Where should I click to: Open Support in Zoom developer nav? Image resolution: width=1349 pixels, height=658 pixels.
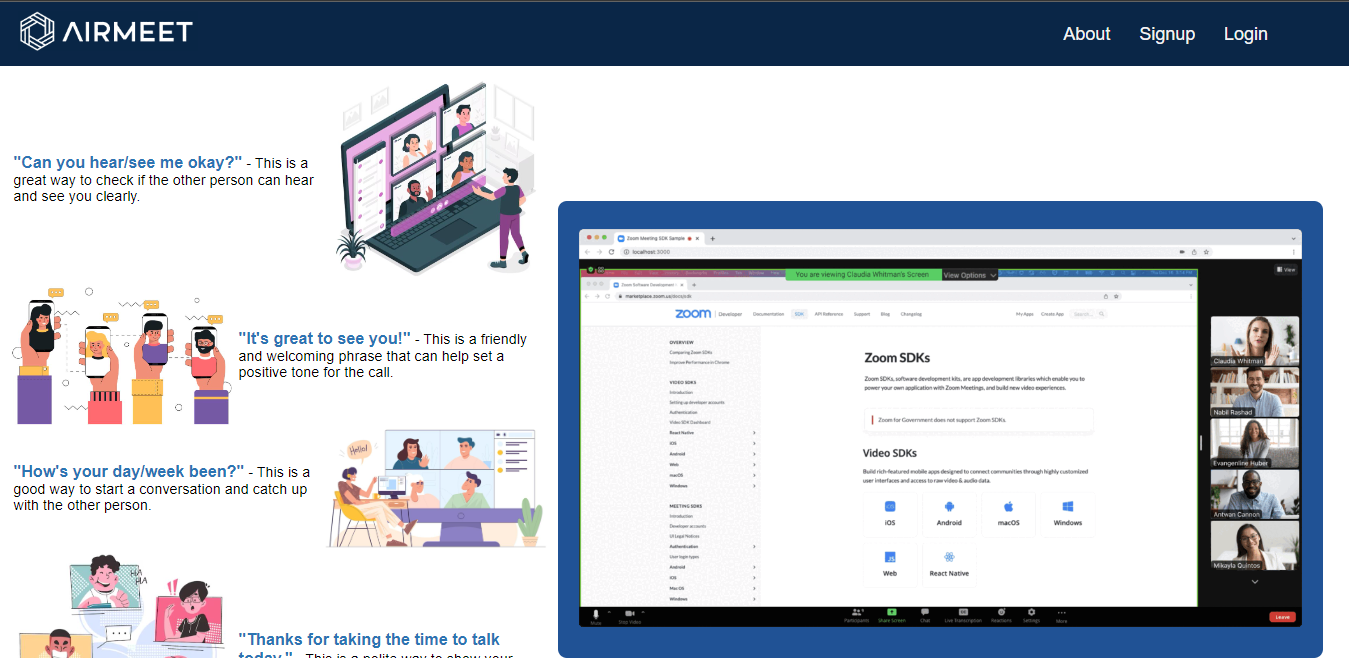(861, 314)
